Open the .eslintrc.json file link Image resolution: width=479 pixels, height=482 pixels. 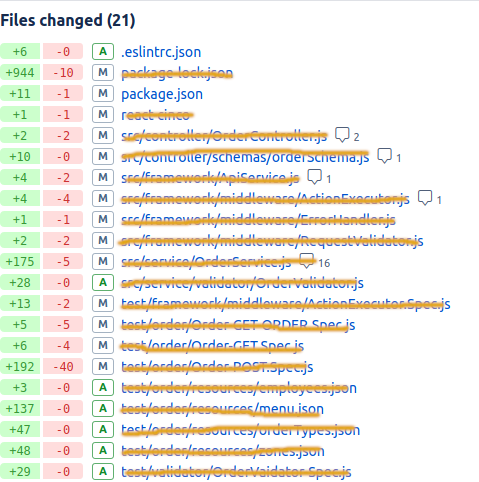click(161, 52)
